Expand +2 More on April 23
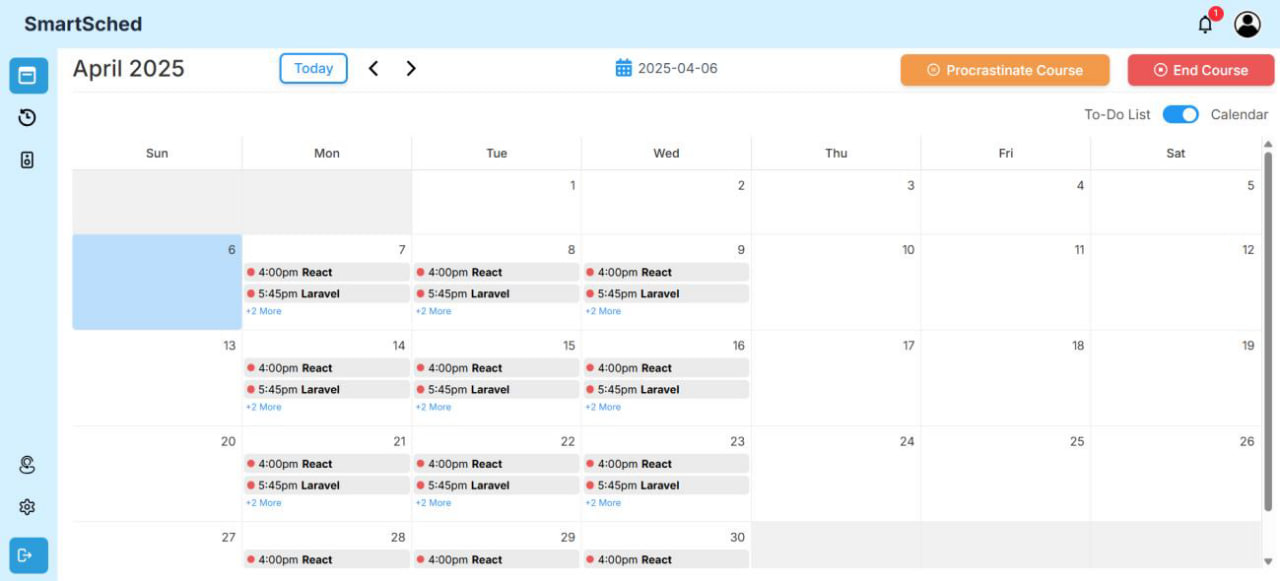Screen dimensions: 1280x581 tap(603, 503)
